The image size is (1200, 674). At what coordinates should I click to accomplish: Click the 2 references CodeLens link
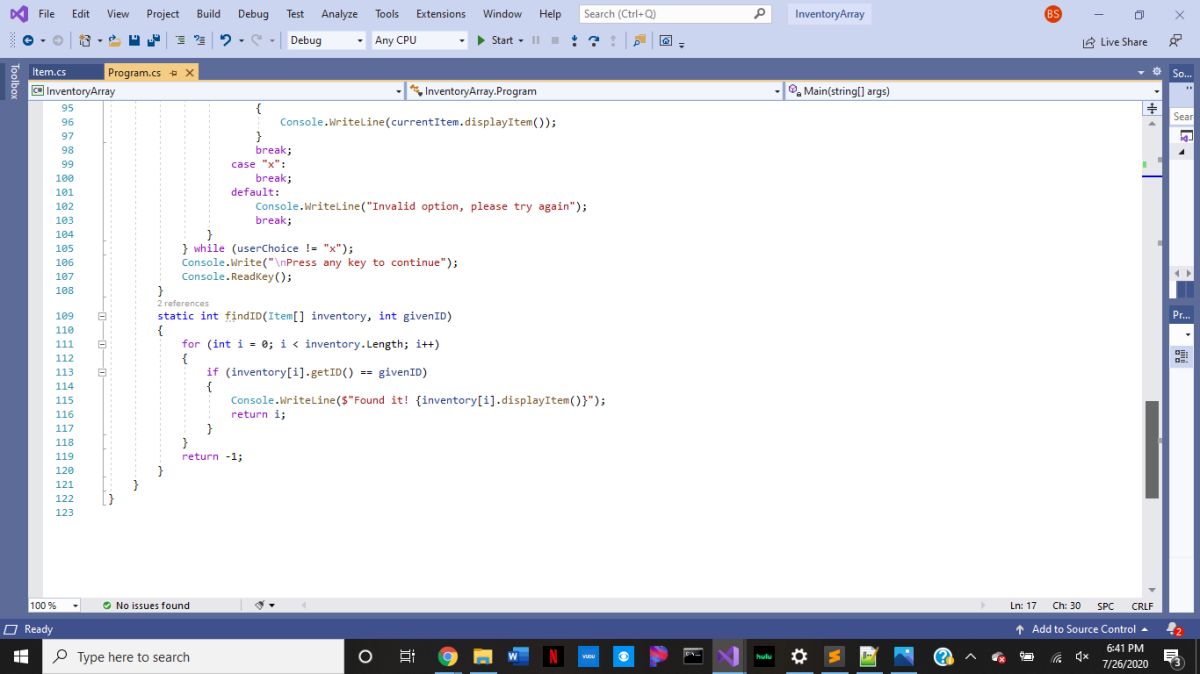click(x=183, y=303)
